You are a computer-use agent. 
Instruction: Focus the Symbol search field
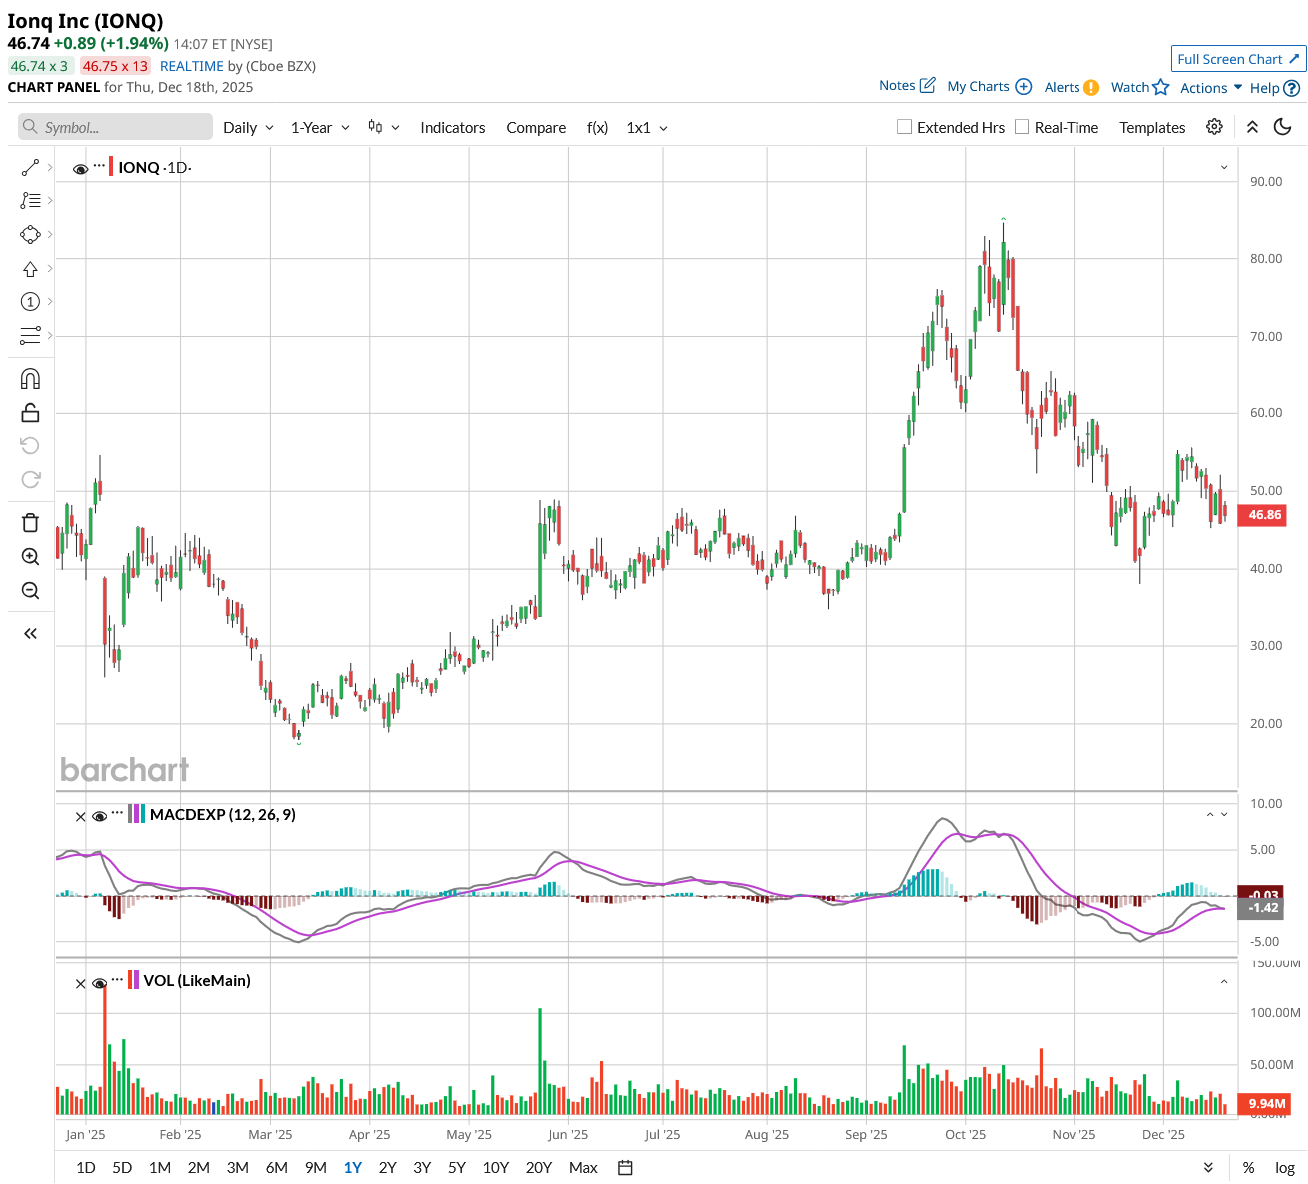(115, 127)
